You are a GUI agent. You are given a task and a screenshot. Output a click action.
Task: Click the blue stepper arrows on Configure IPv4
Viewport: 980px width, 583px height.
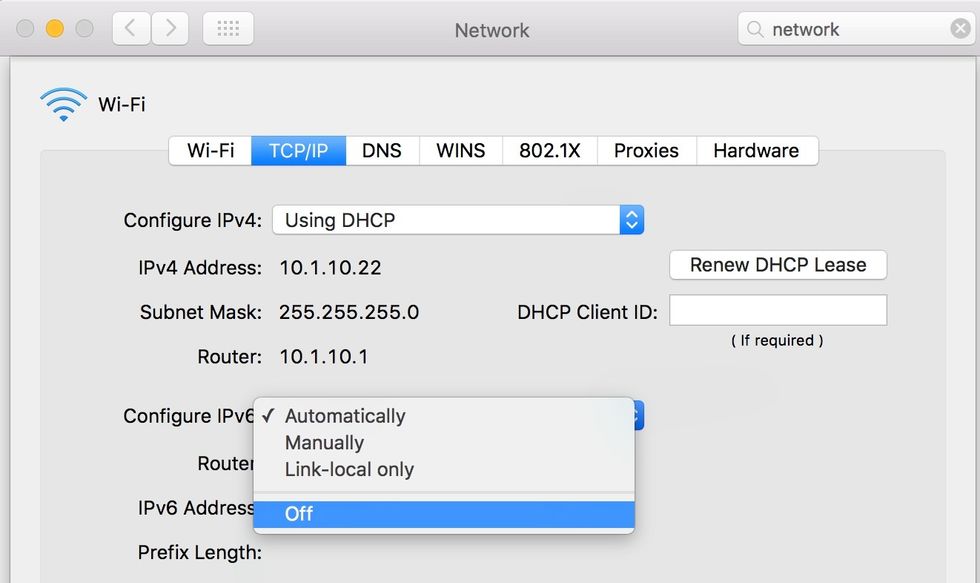tap(631, 219)
